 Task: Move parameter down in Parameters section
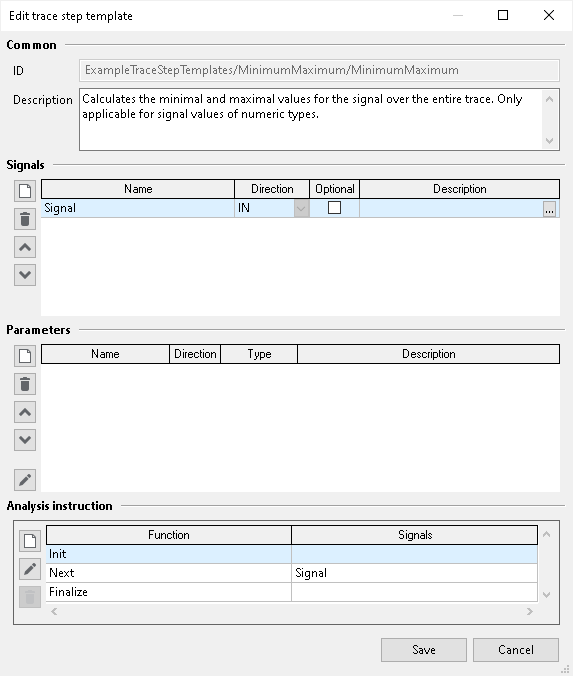coord(25,440)
